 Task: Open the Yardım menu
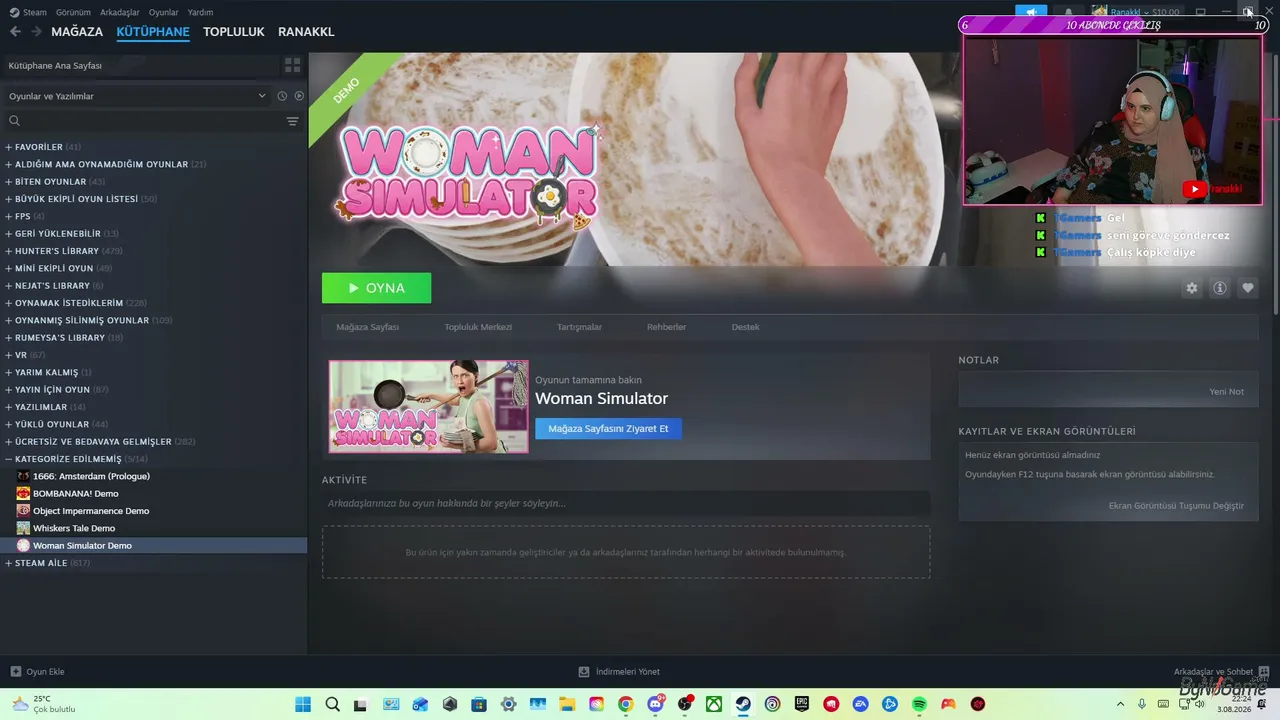tap(200, 12)
